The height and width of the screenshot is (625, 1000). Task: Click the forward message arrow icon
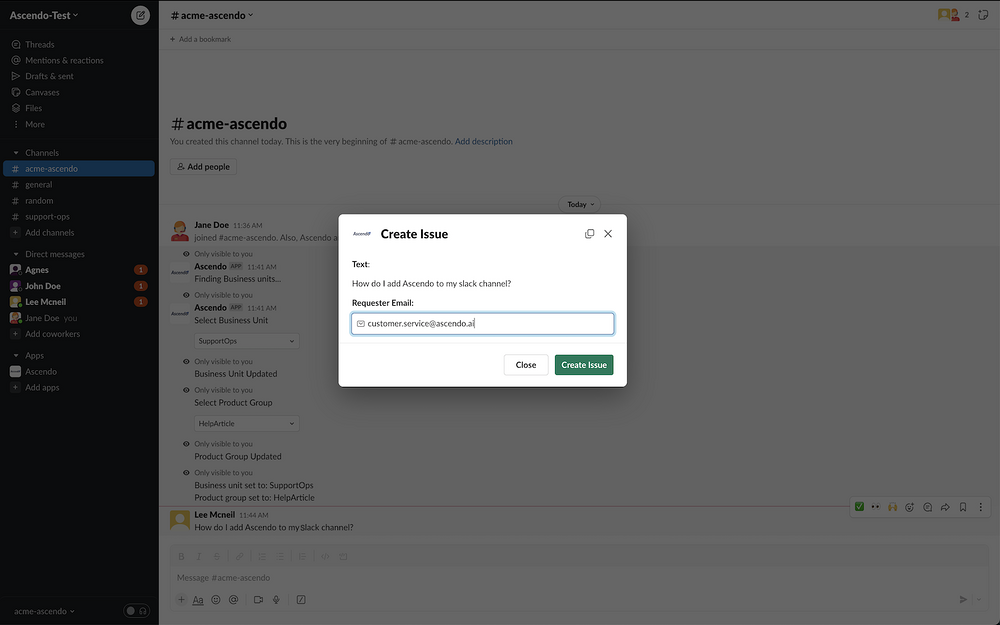[945, 507]
